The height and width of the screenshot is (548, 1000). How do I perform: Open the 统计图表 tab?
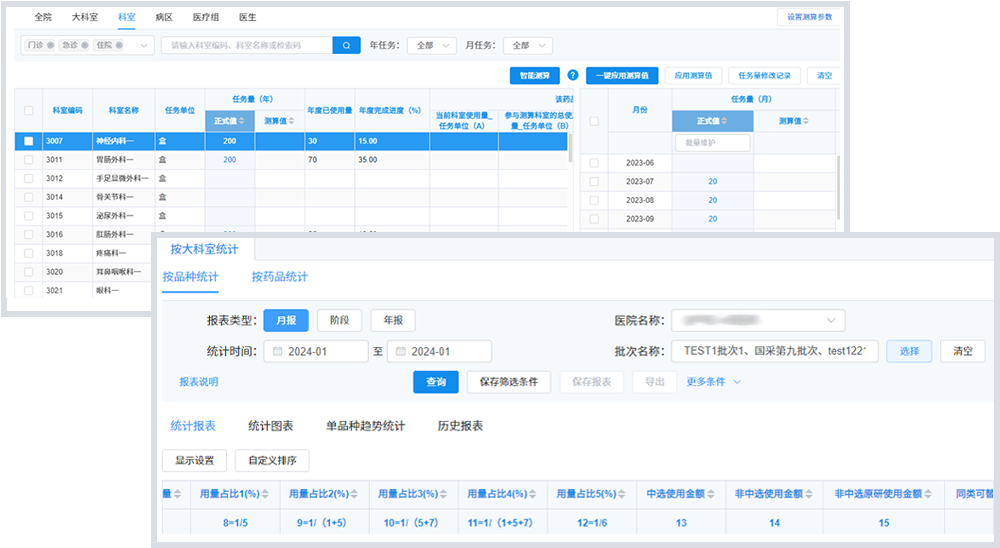click(x=270, y=426)
